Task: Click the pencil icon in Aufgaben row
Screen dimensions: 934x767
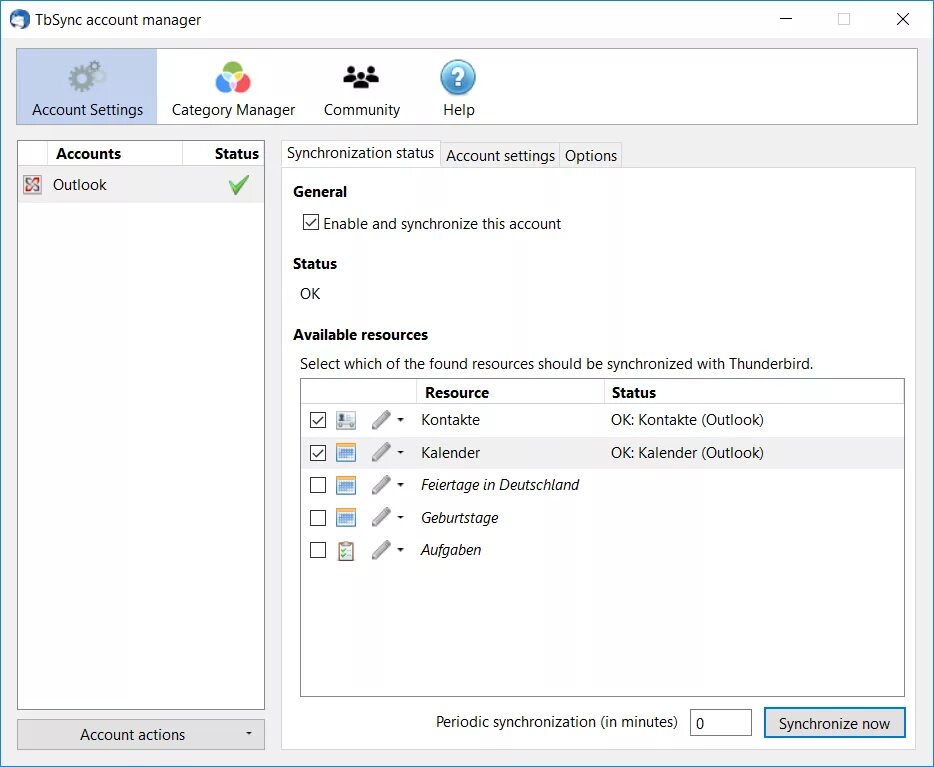Action: (381, 550)
